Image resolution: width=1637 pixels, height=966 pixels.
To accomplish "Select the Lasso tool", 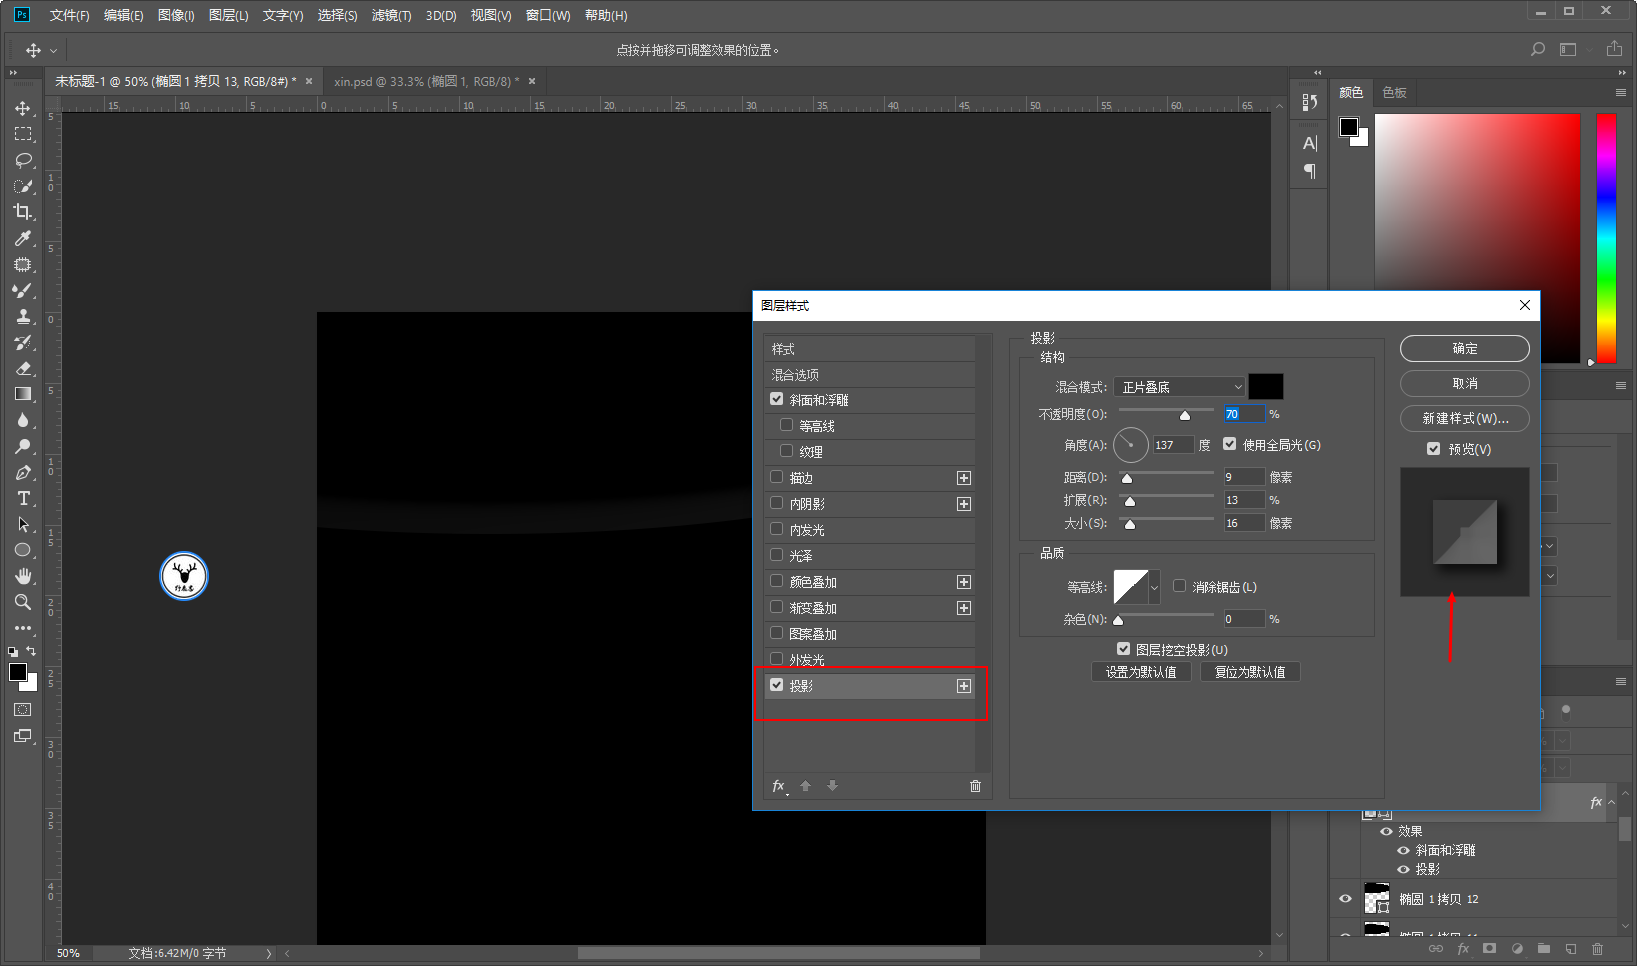I will tap(23, 160).
